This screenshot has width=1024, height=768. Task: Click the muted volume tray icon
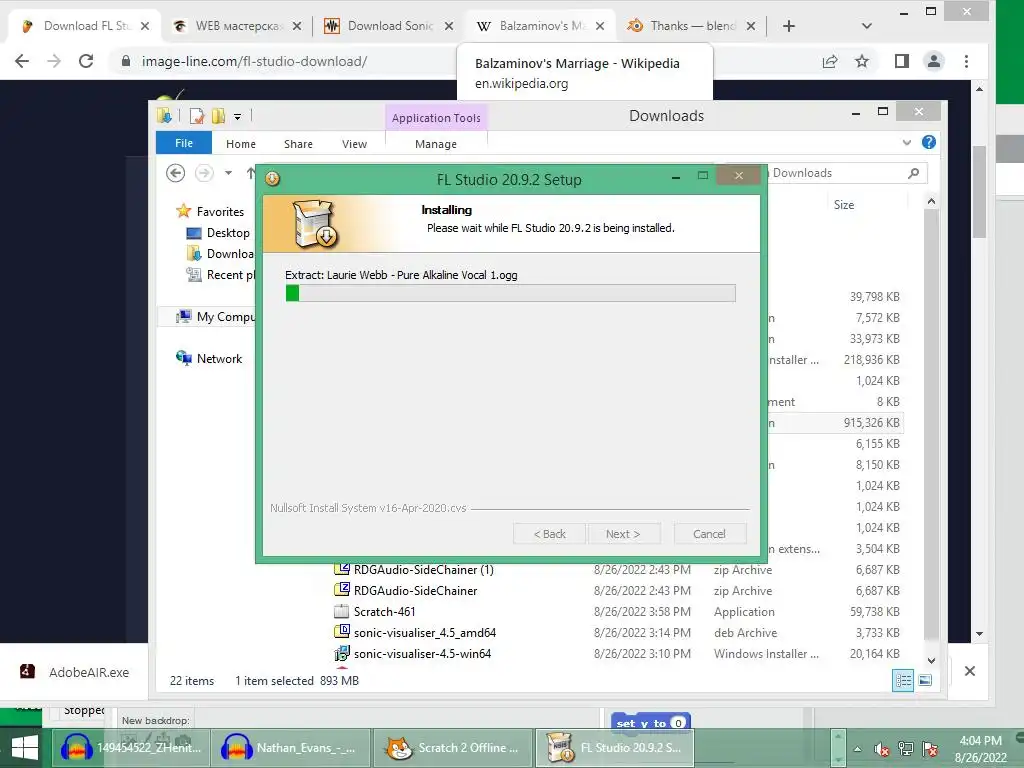pos(881,749)
